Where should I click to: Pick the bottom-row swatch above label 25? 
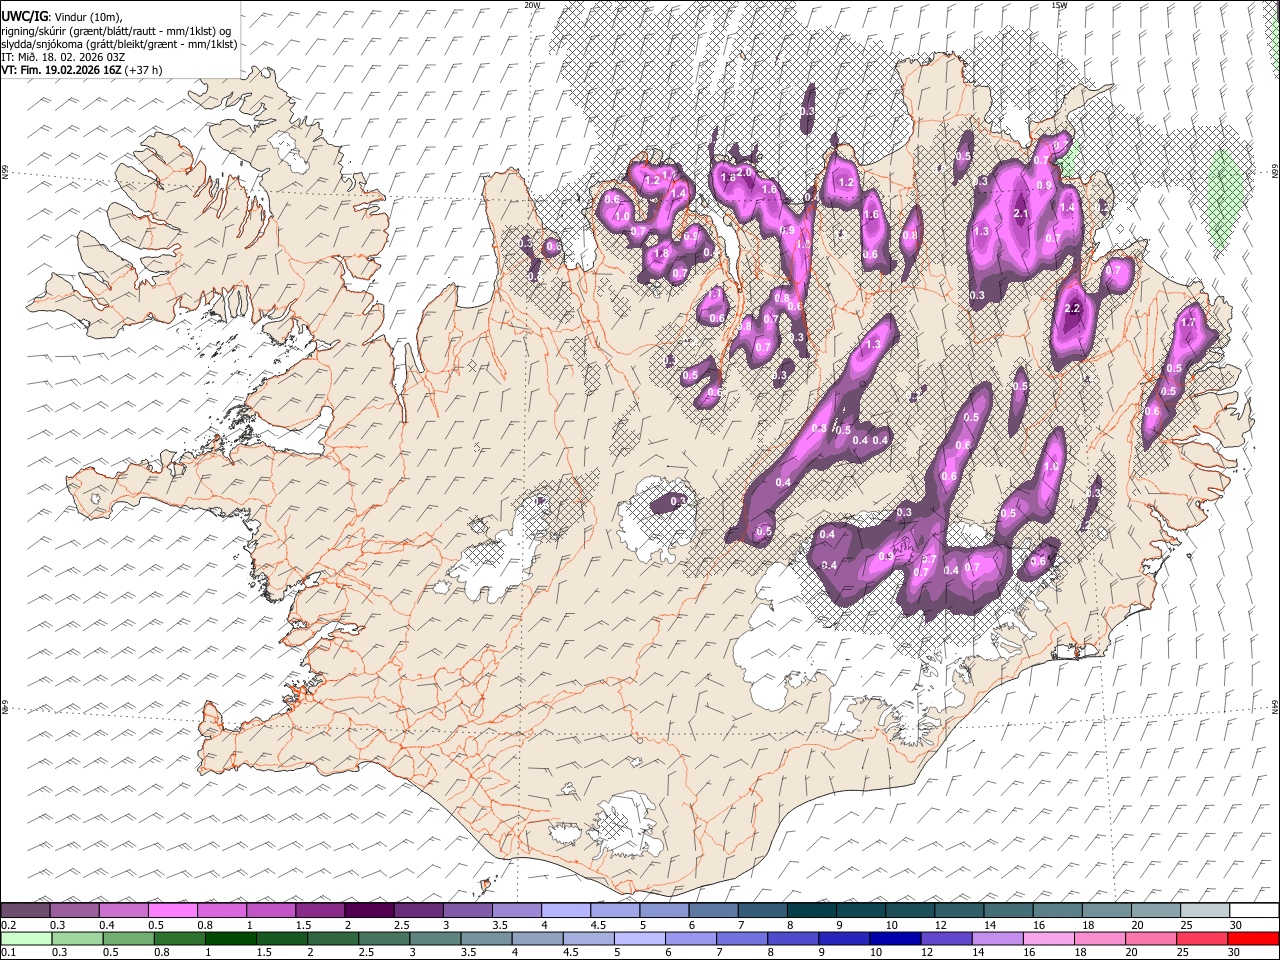coord(1200,939)
